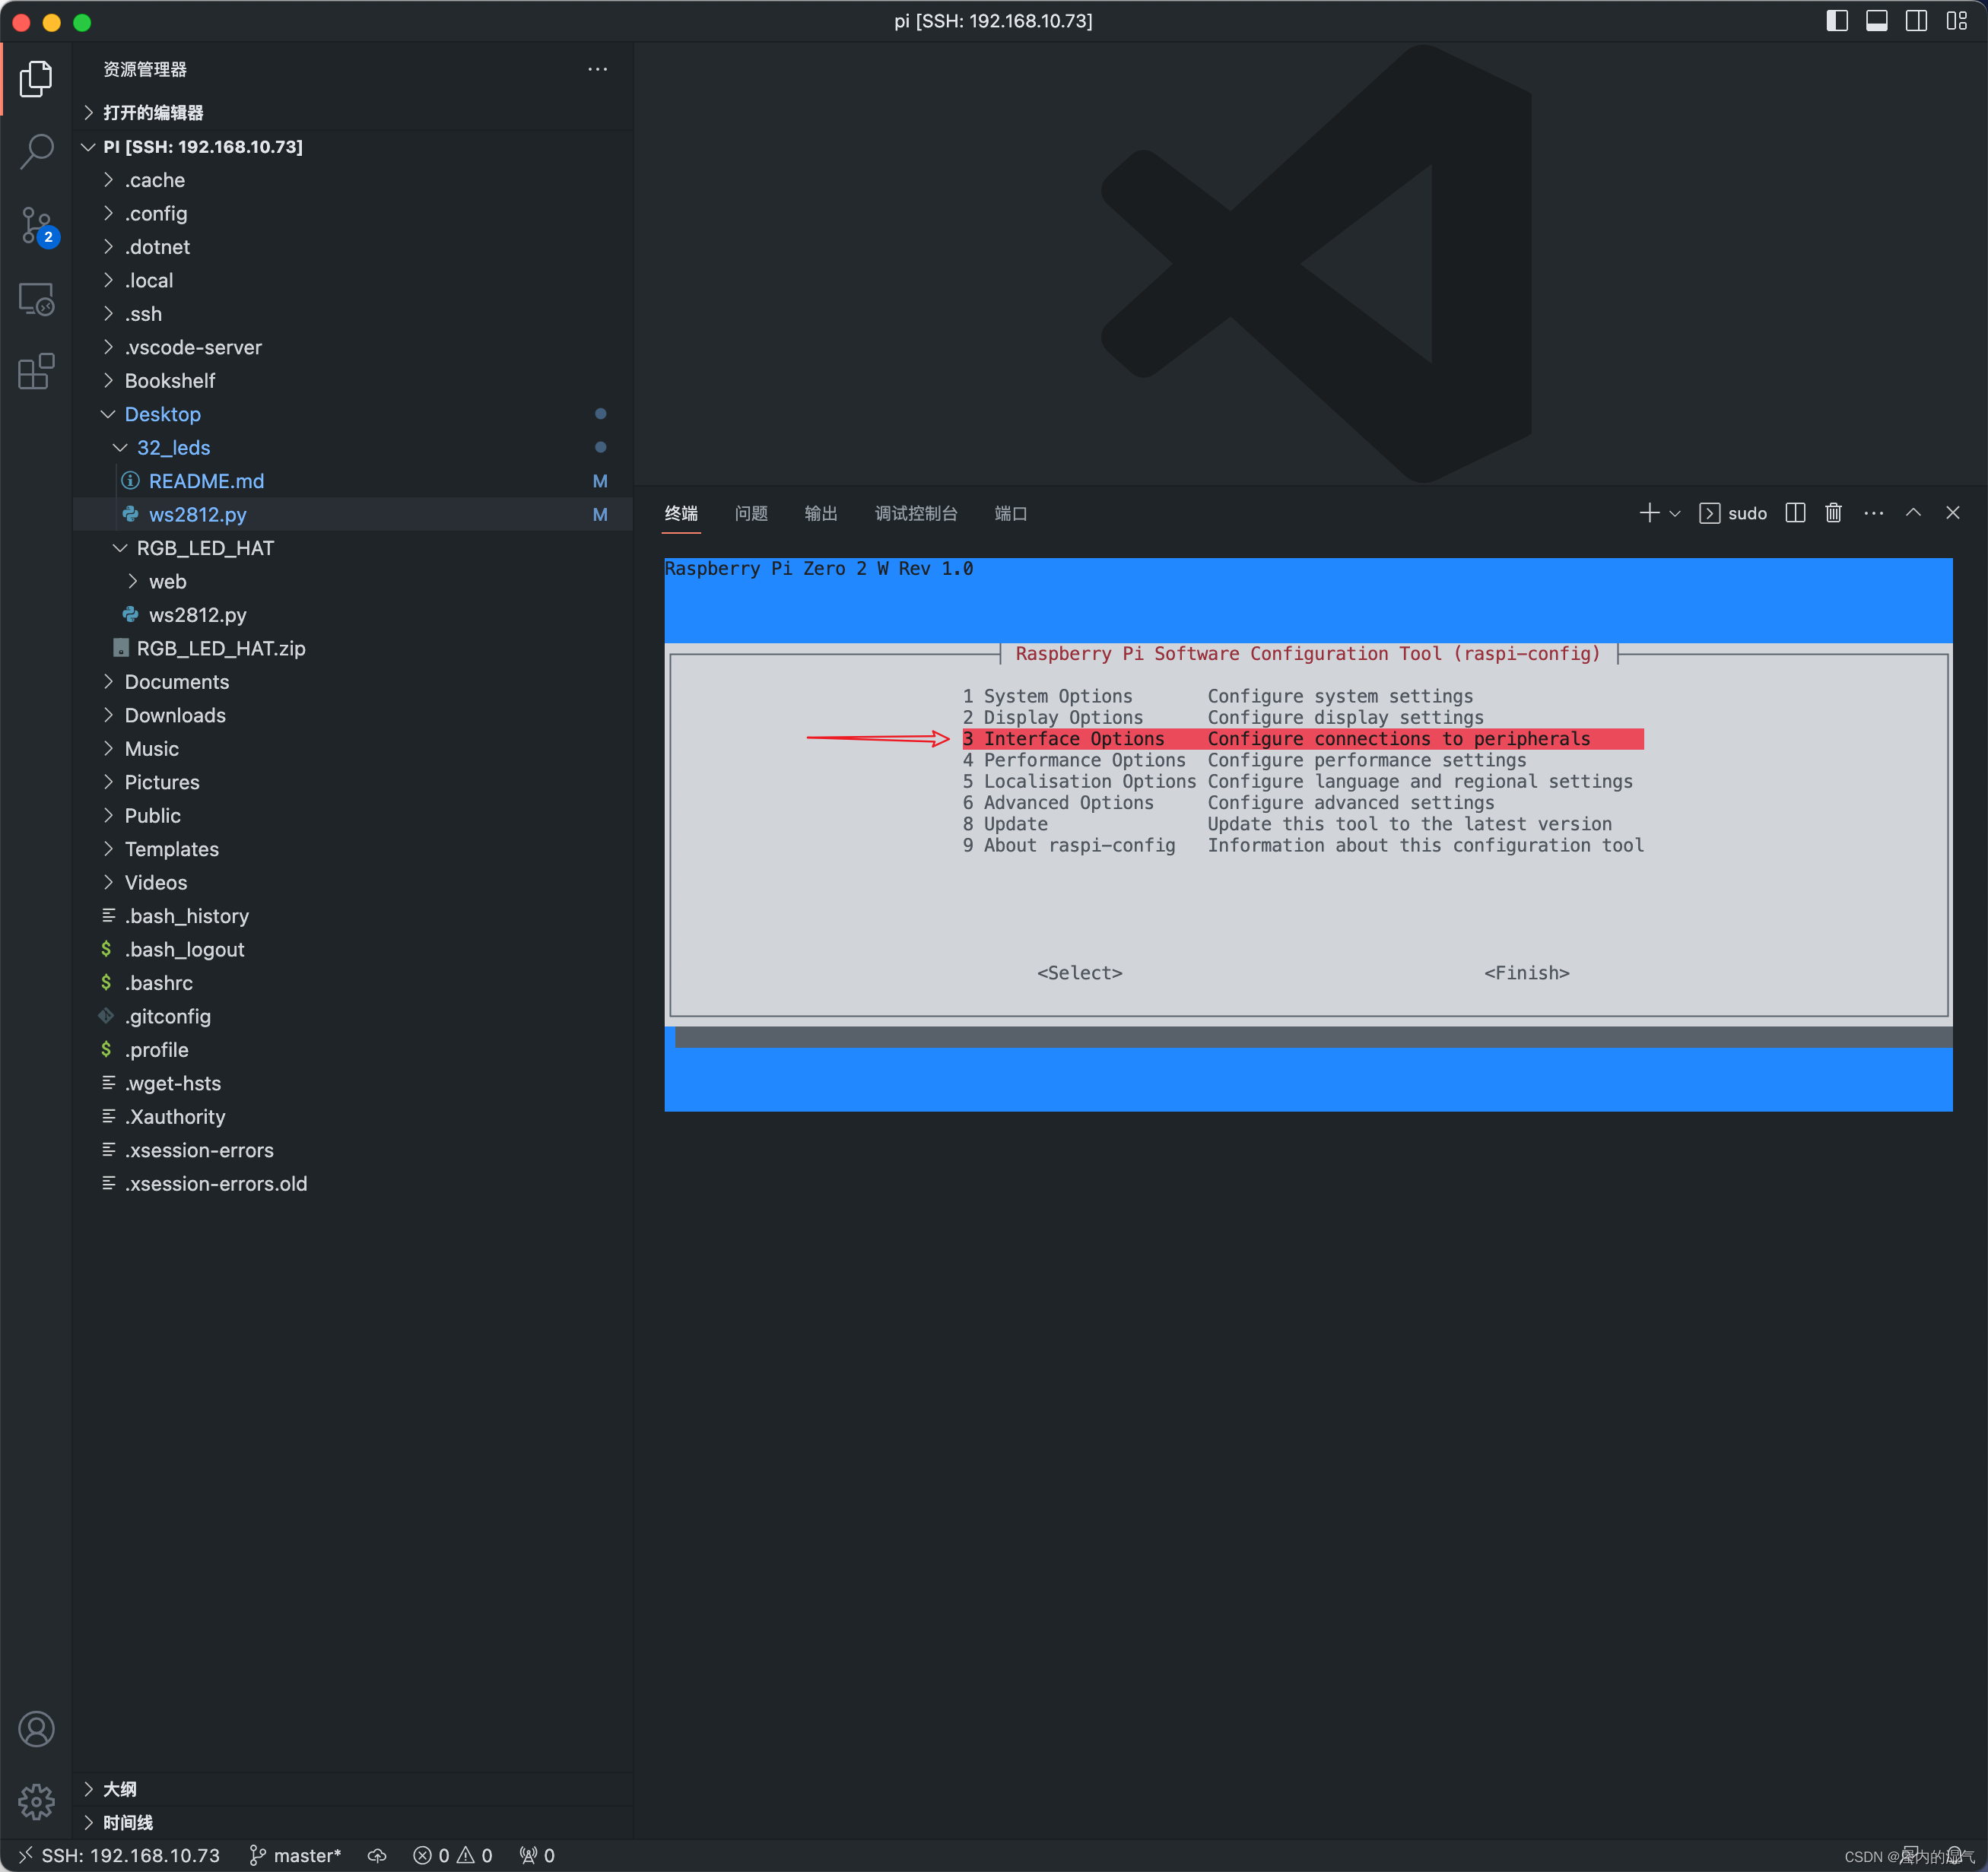Expand the Templates folder
1988x1872 pixels.
pos(353,849)
